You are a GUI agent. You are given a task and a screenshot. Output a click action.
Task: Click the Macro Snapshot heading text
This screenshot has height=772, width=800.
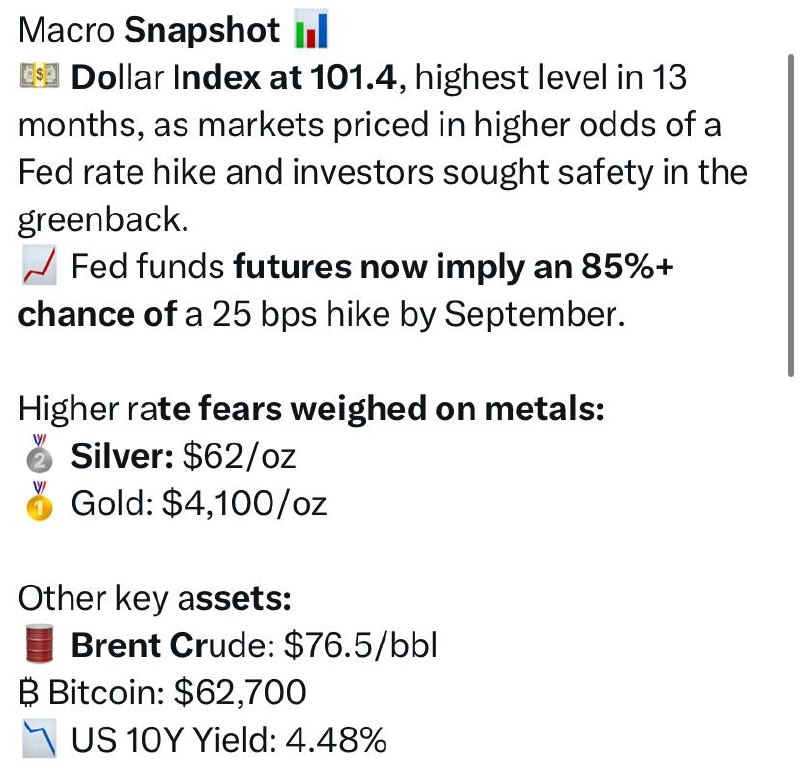click(x=148, y=30)
